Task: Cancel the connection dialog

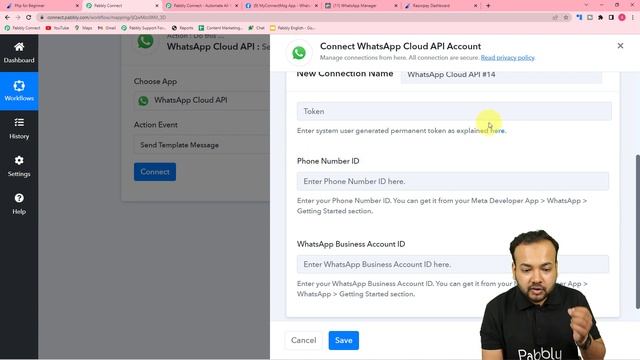Action: (303, 340)
